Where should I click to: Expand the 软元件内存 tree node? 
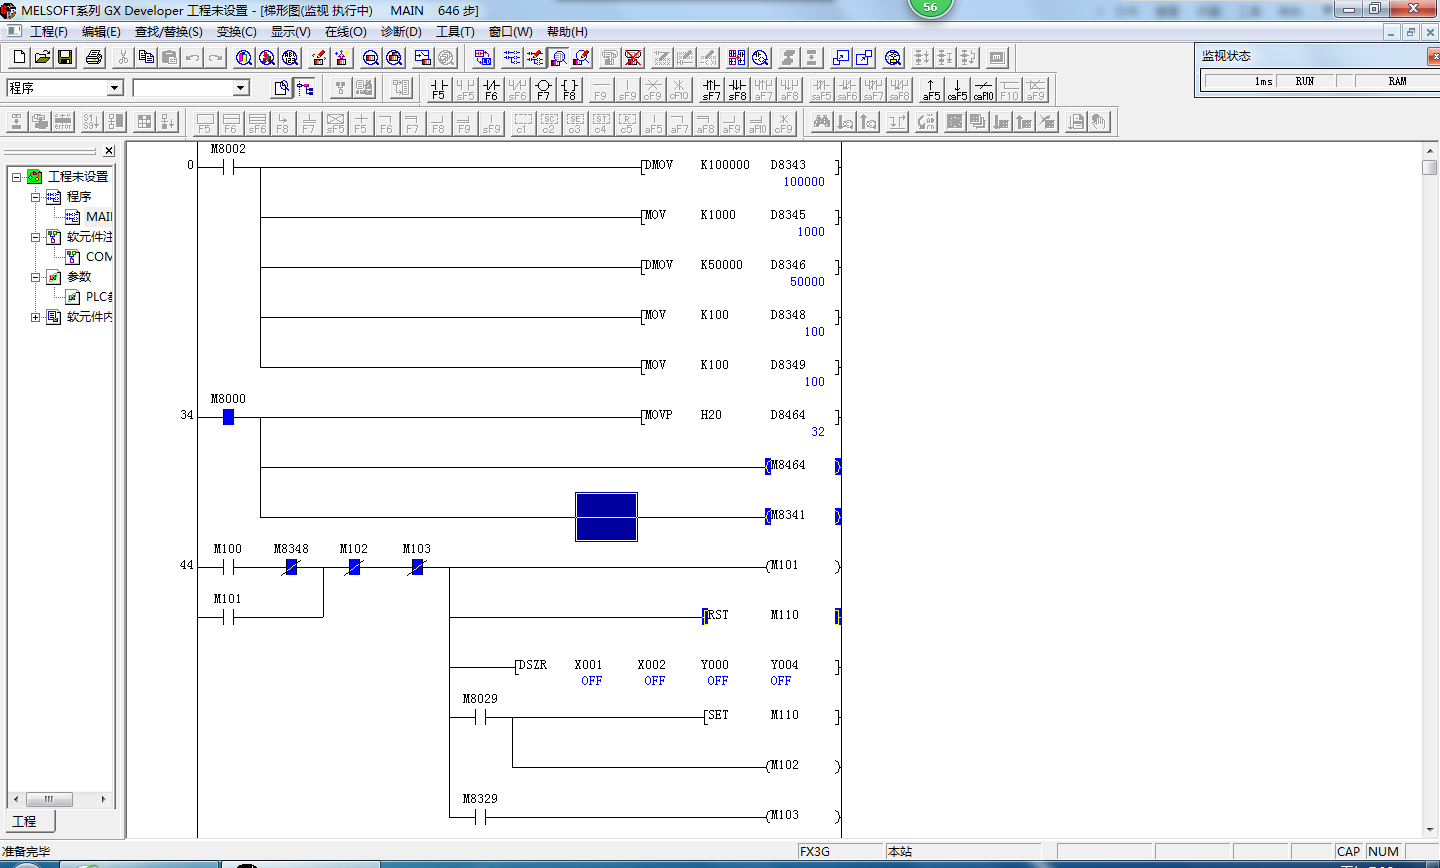coord(36,317)
